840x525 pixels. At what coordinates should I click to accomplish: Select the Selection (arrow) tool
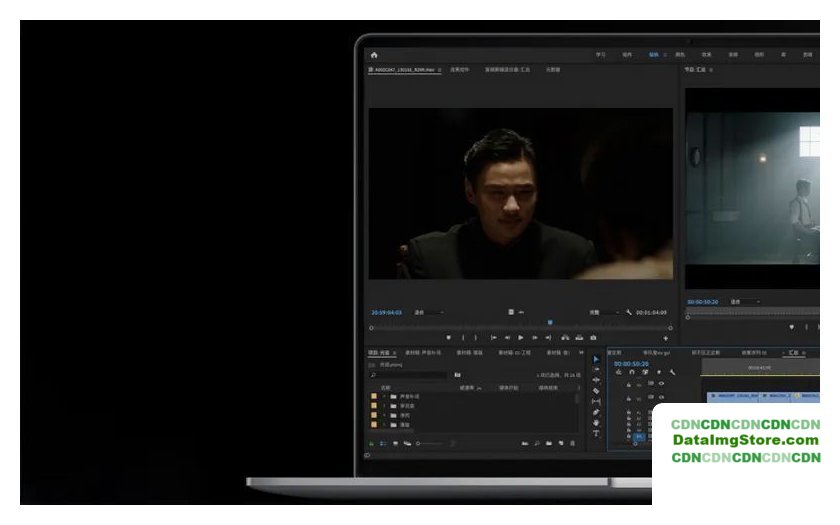point(596,359)
